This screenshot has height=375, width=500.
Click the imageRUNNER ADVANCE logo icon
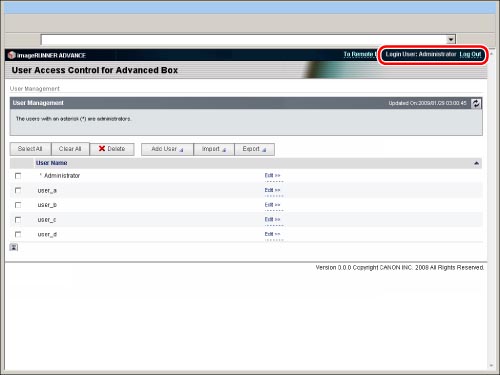(x=12, y=55)
